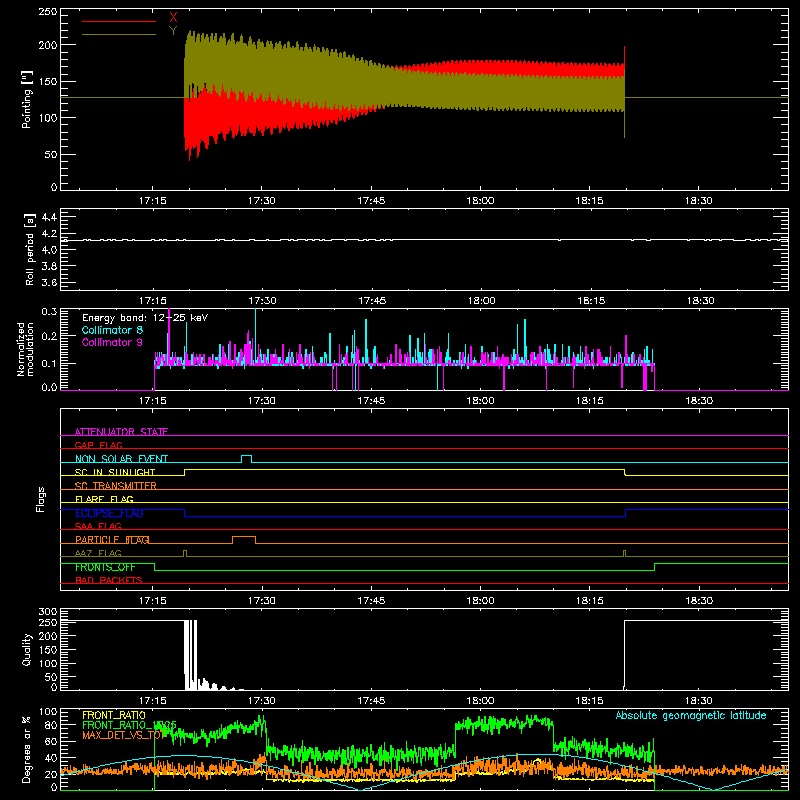Click the NON_SOLAR_EVENT flag label
The height and width of the screenshot is (800, 800).
(x=121, y=459)
